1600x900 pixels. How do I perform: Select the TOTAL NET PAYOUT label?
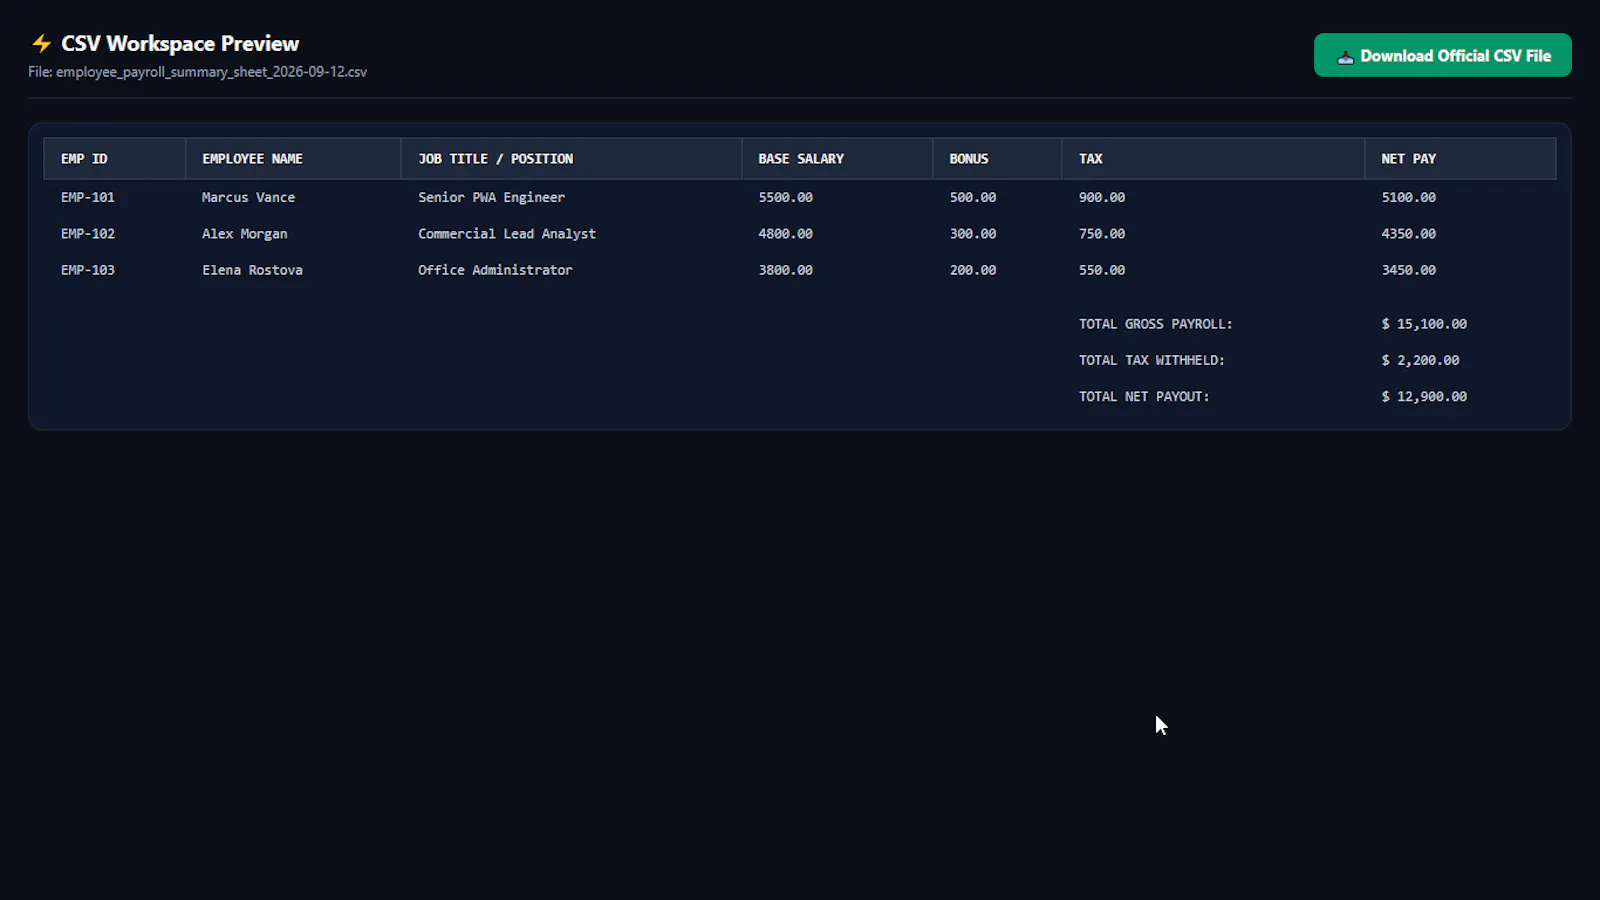pyautogui.click(x=1144, y=397)
